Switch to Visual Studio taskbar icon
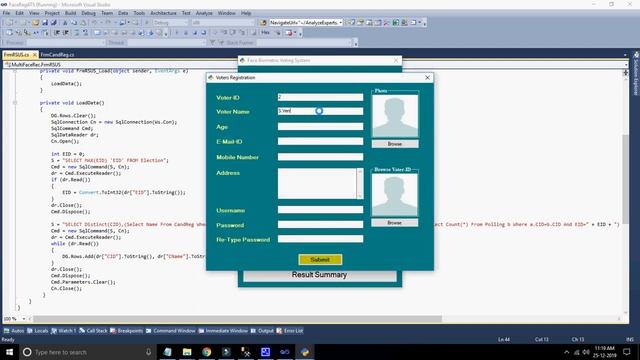640x360 pixels. click(x=285, y=352)
